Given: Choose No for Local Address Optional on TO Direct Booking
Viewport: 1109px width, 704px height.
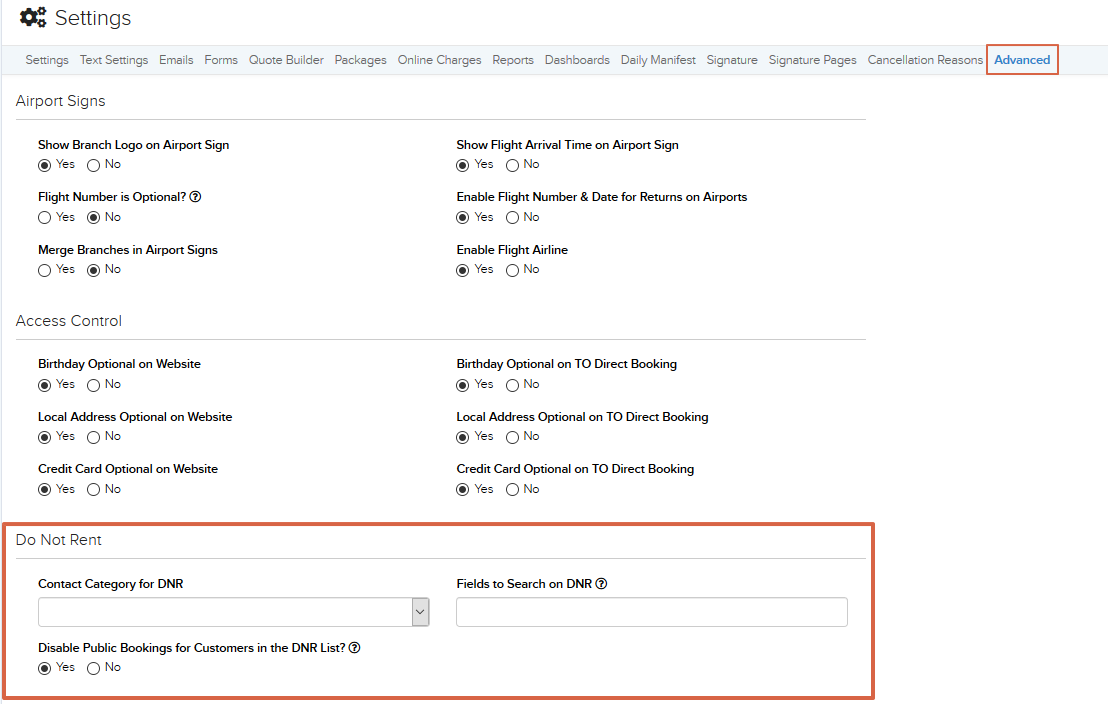Looking at the screenshot, I should (510, 436).
